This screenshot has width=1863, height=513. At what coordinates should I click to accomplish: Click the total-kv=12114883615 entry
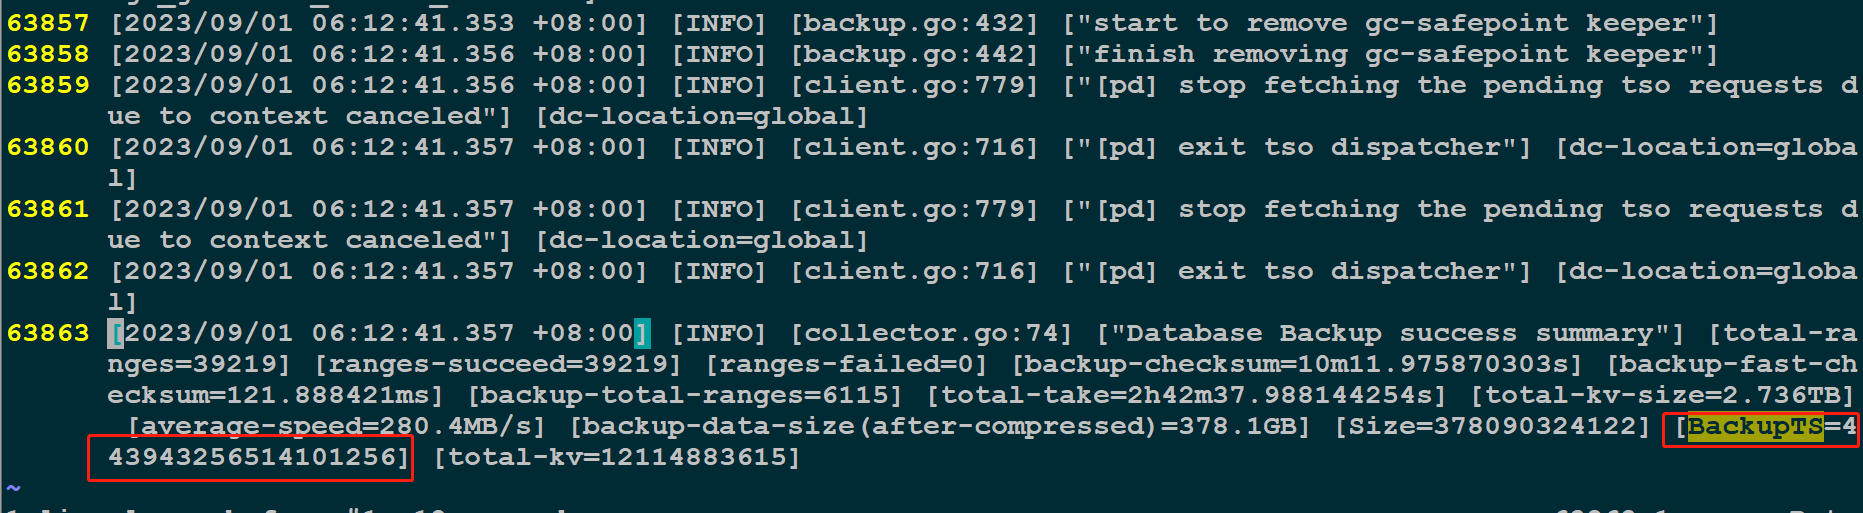(617, 458)
